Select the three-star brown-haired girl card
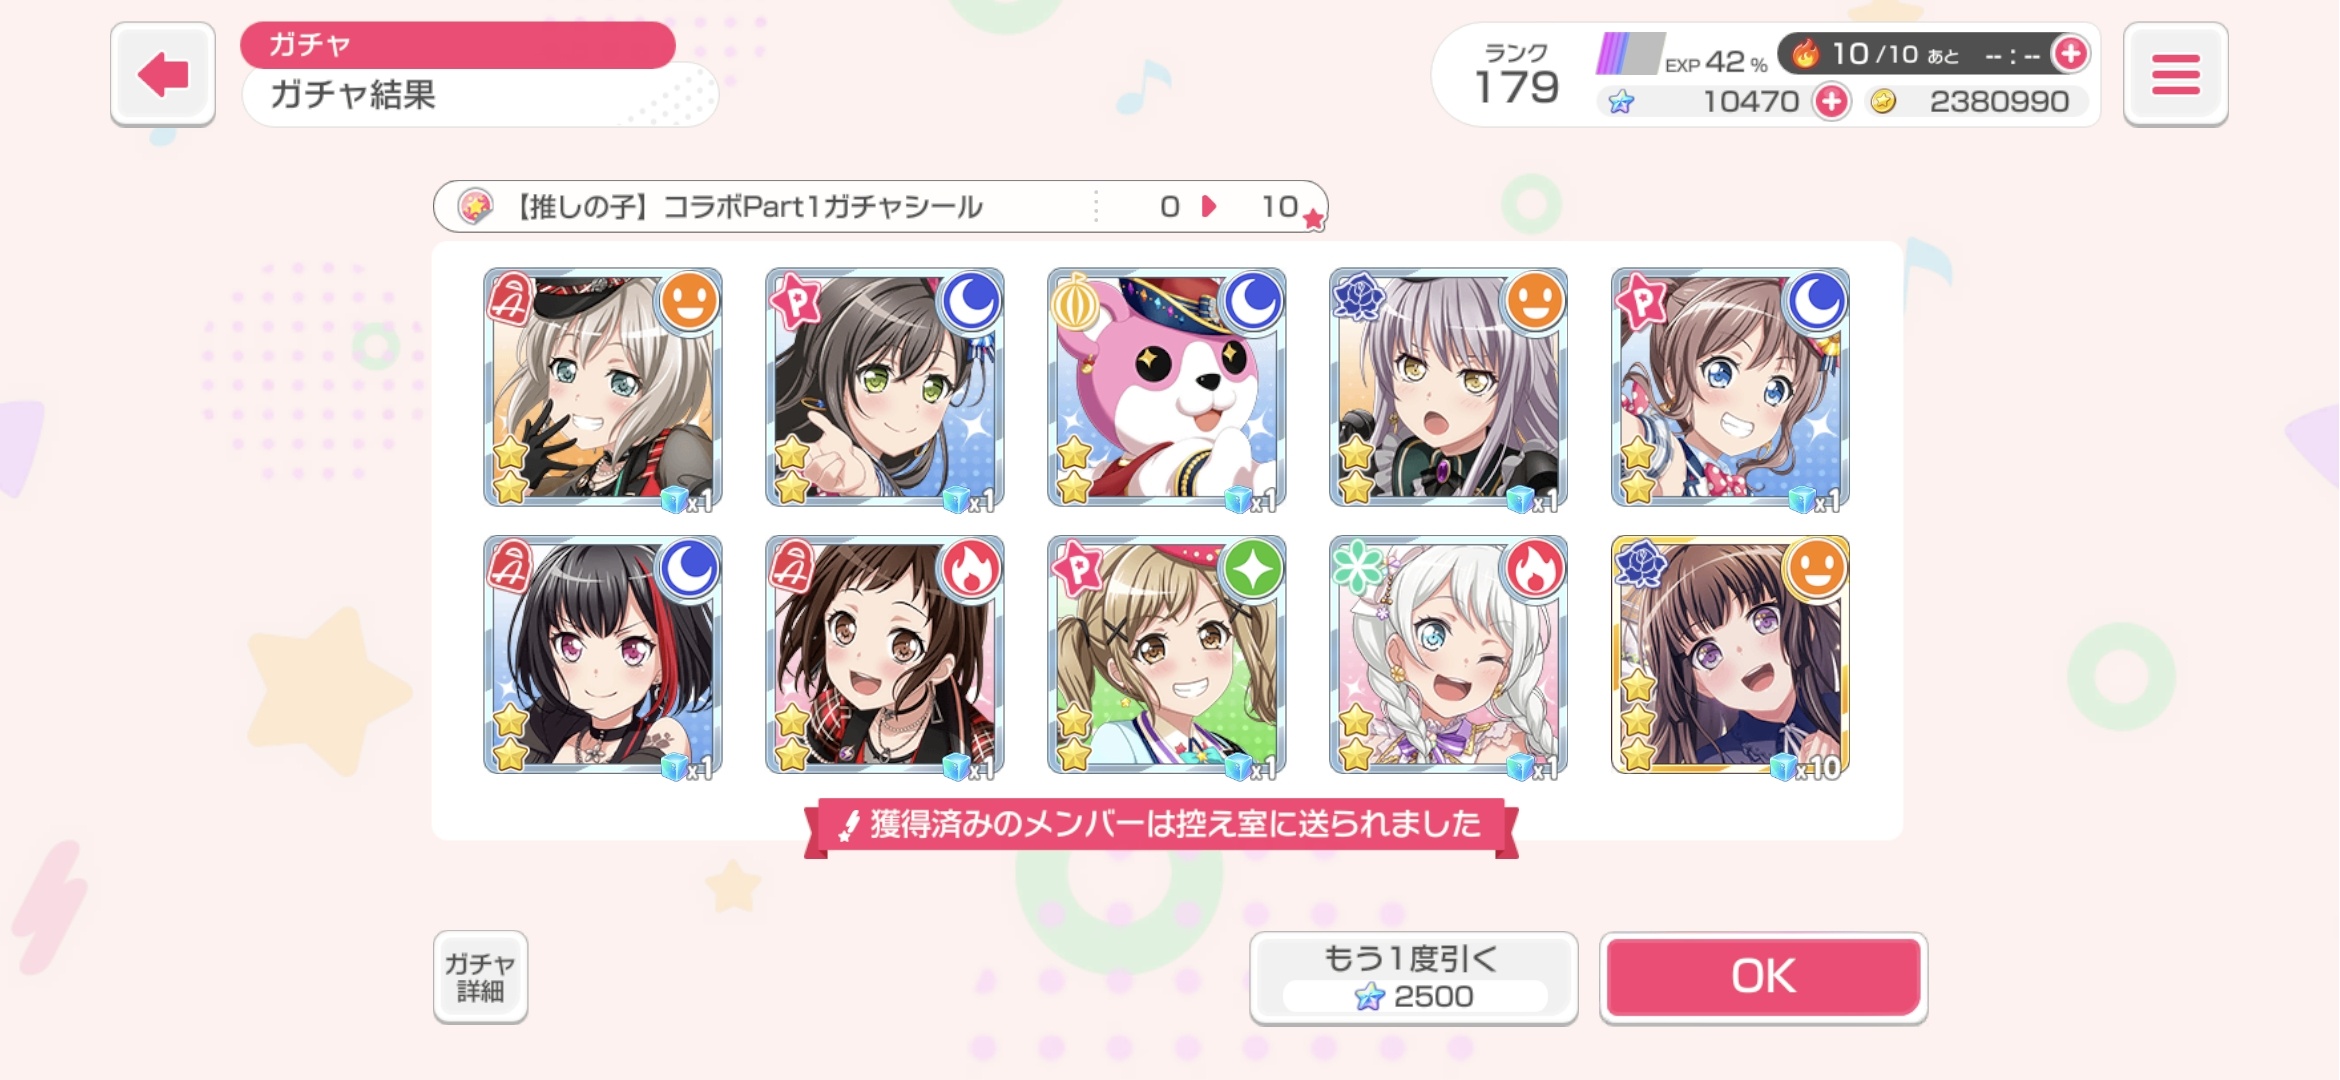The height and width of the screenshot is (1080, 2340). coord(1730,656)
